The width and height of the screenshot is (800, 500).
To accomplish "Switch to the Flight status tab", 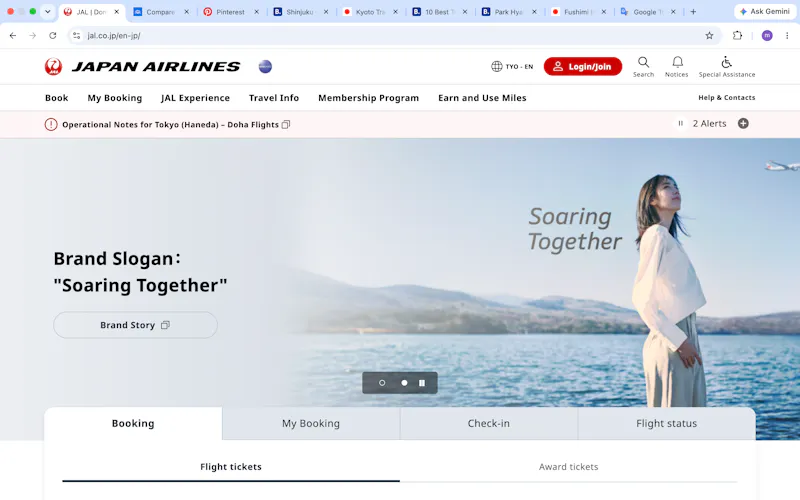I will click(666, 423).
